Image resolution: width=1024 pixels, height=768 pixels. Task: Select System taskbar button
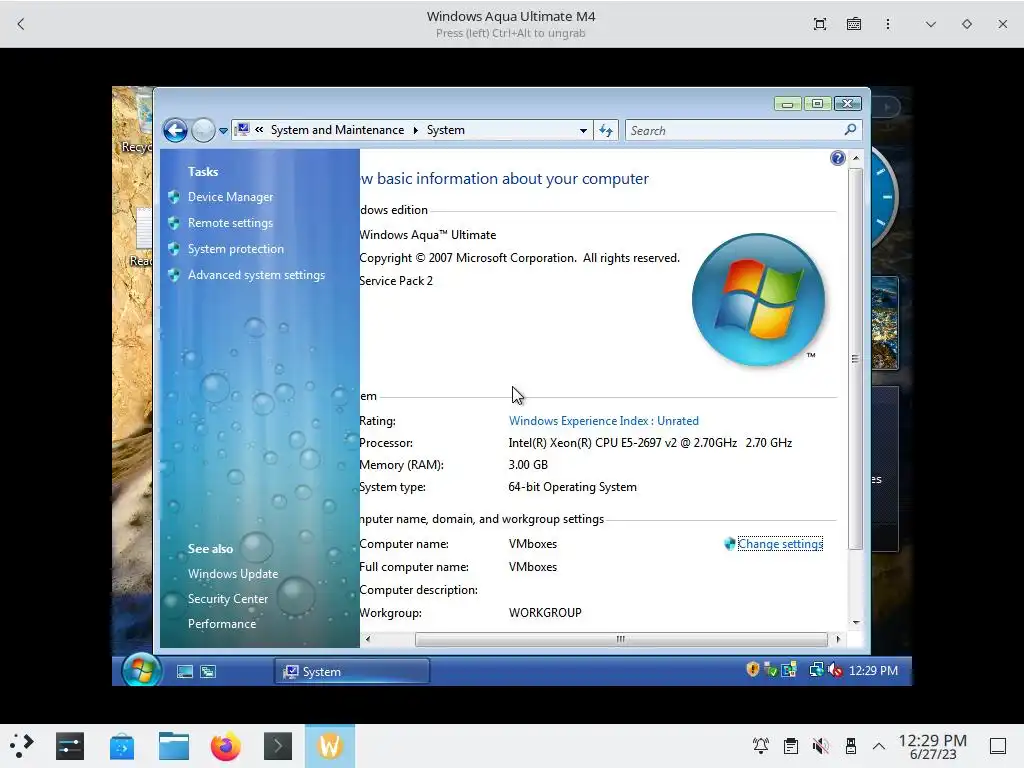click(x=352, y=671)
